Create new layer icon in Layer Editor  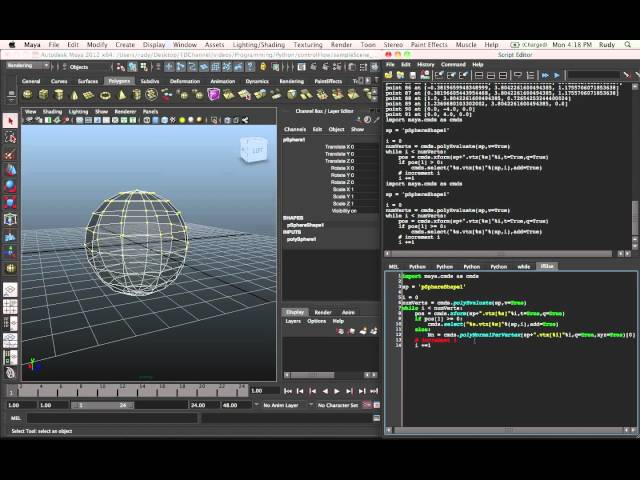363,331
